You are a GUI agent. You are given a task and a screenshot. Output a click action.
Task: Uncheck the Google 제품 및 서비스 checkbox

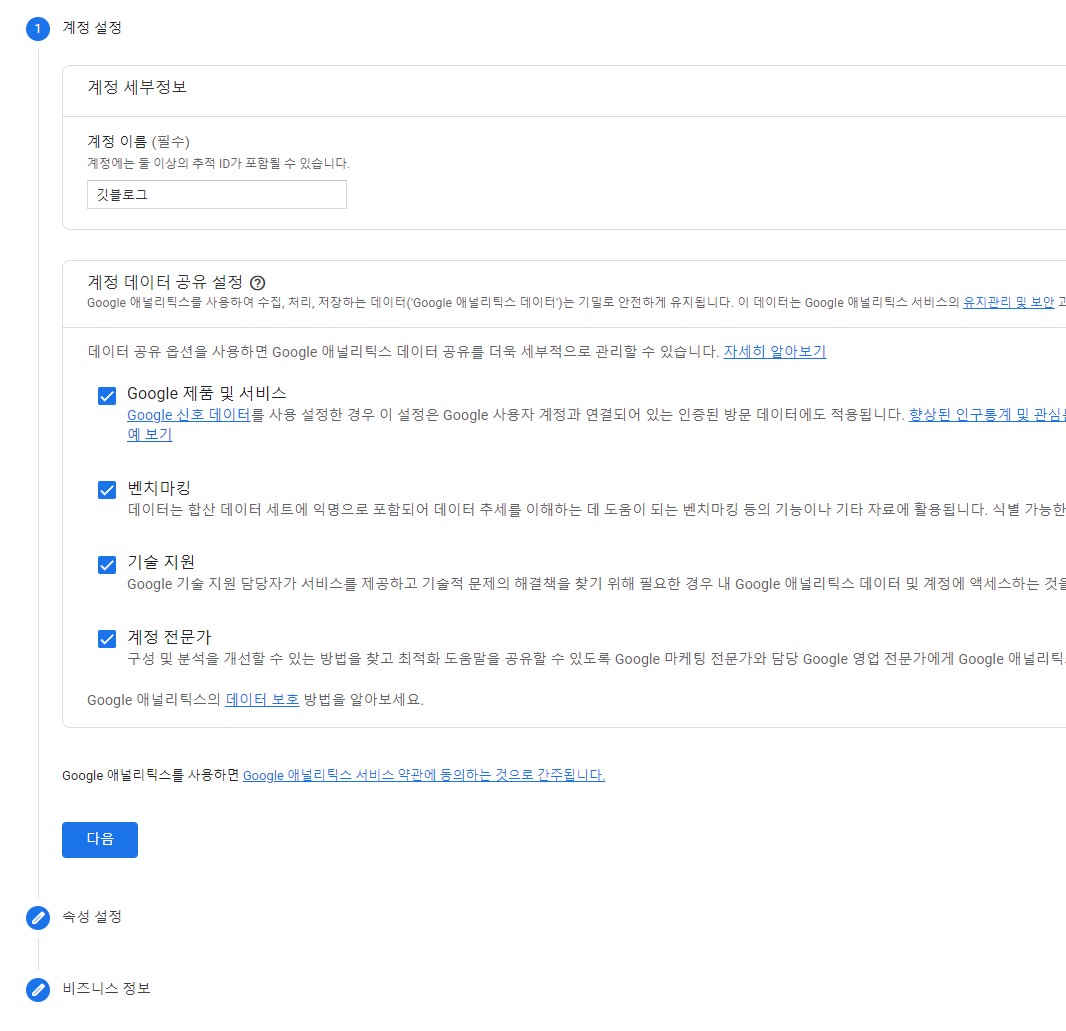[x=106, y=395]
